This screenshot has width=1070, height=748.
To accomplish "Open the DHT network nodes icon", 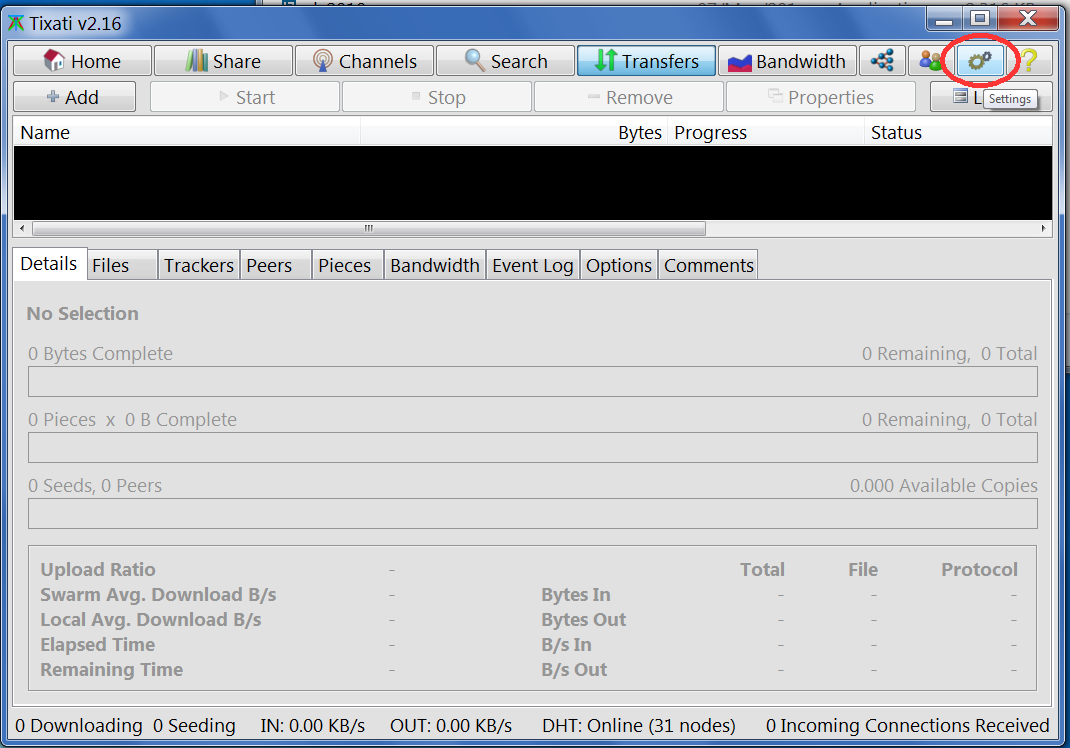I will pyautogui.click(x=882, y=61).
